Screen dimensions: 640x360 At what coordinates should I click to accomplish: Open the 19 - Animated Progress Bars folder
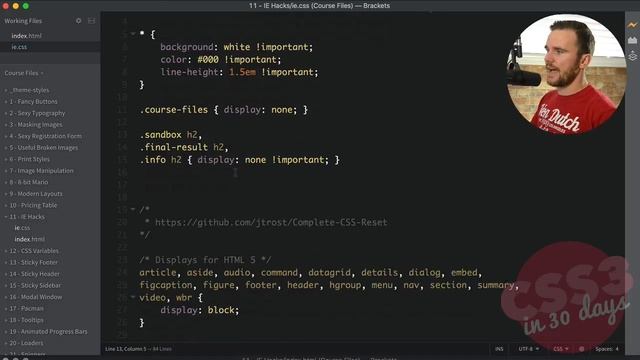click(x=48, y=331)
